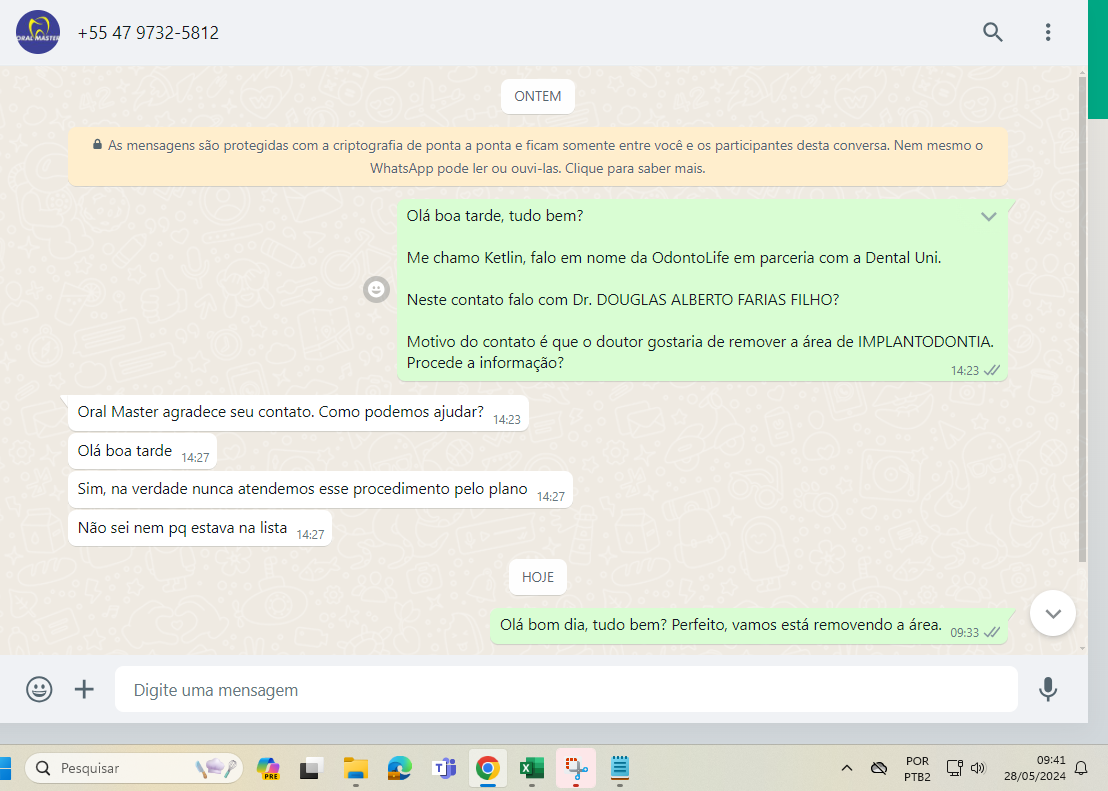This screenshot has height=791, width=1108.
Task: Open the clock and date 28/05/2024
Action: [1035, 768]
